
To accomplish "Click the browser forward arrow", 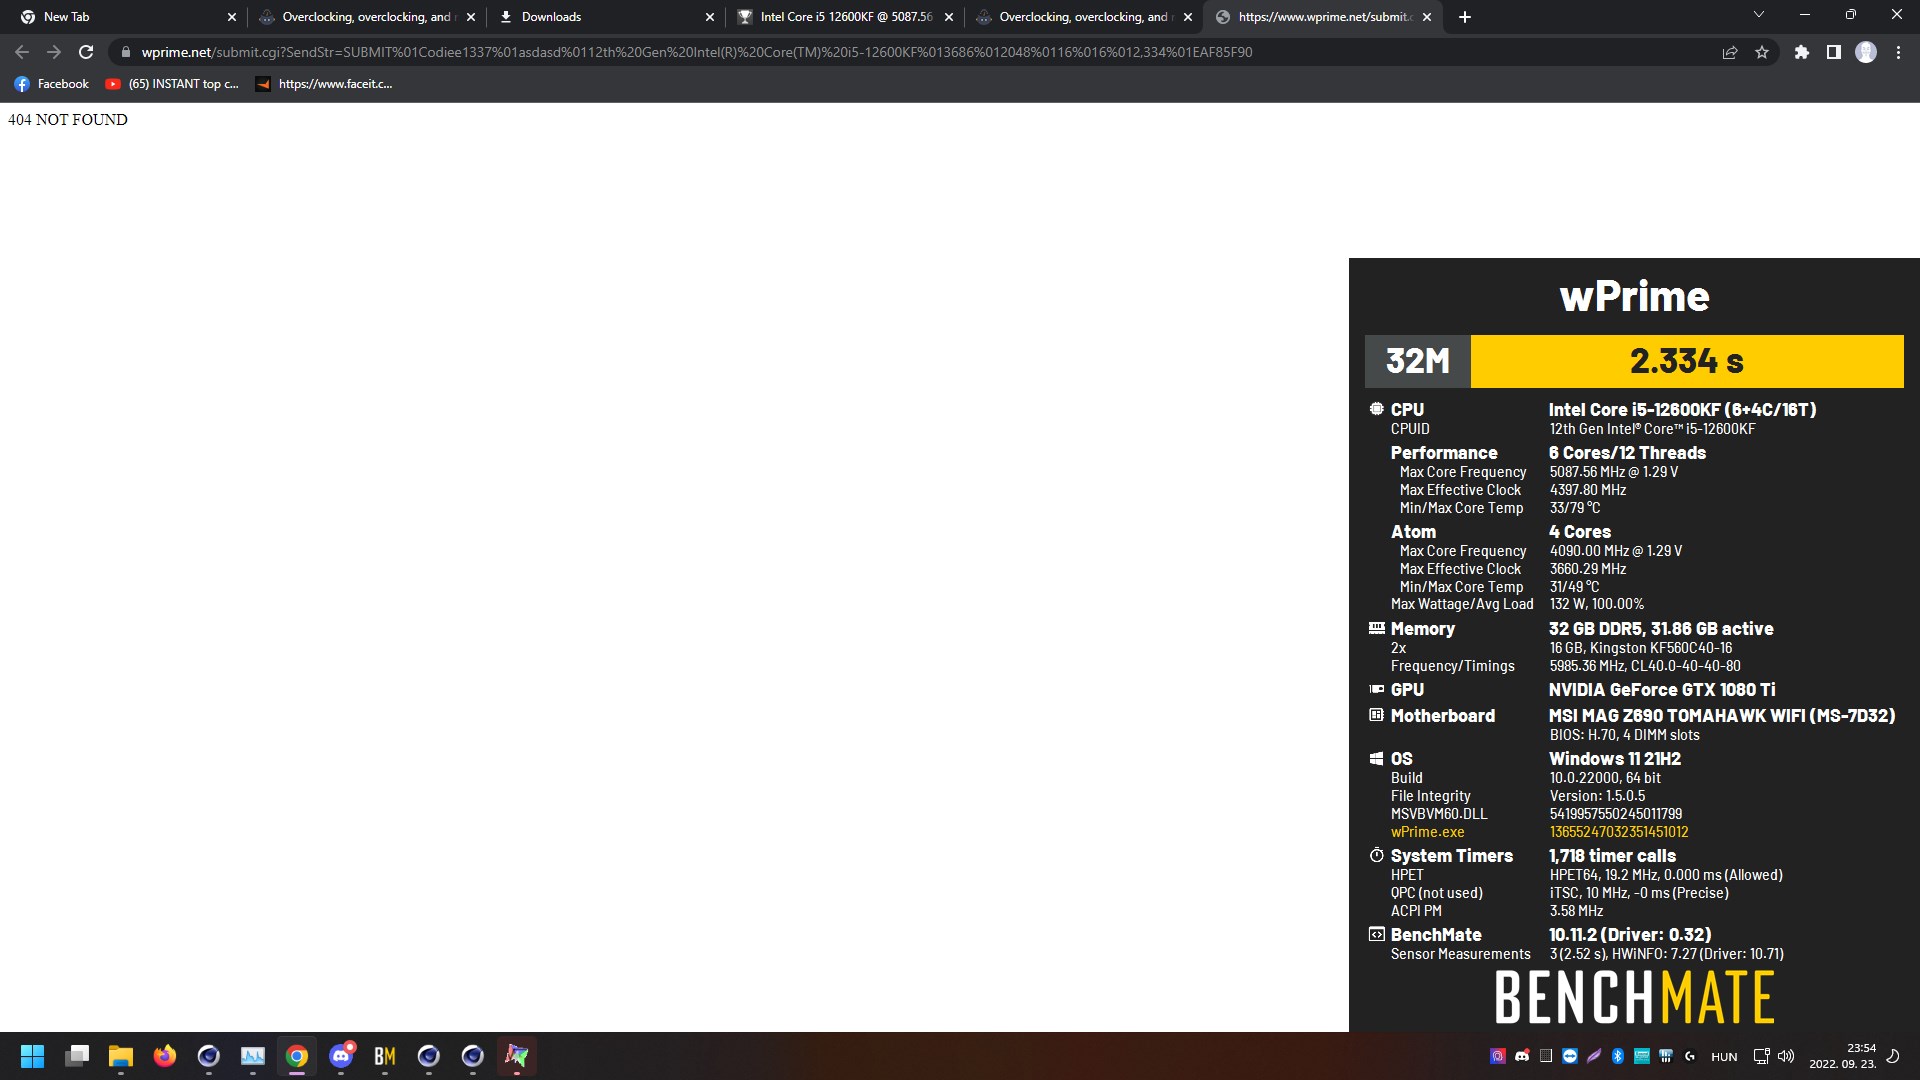I will tap(54, 52).
